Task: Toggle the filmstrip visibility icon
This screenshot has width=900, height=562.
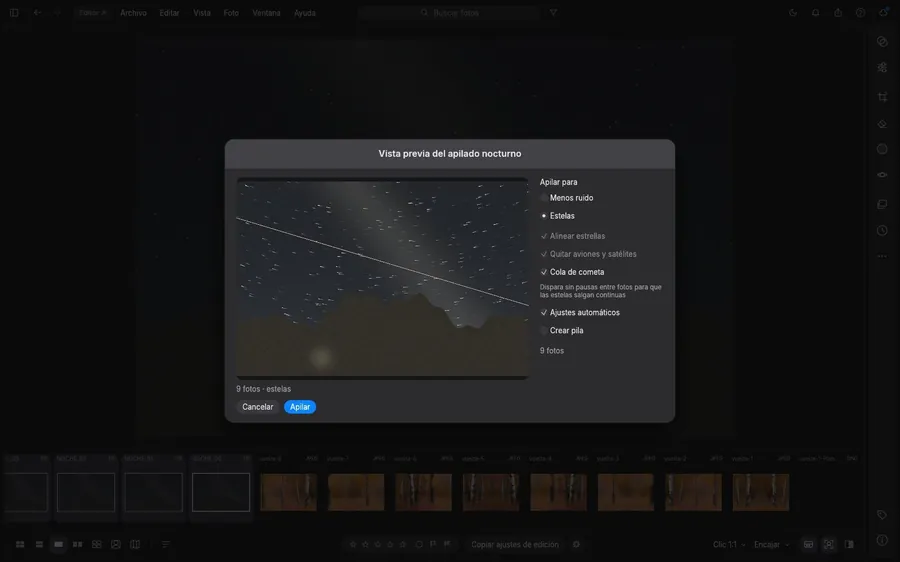Action: tap(808, 544)
